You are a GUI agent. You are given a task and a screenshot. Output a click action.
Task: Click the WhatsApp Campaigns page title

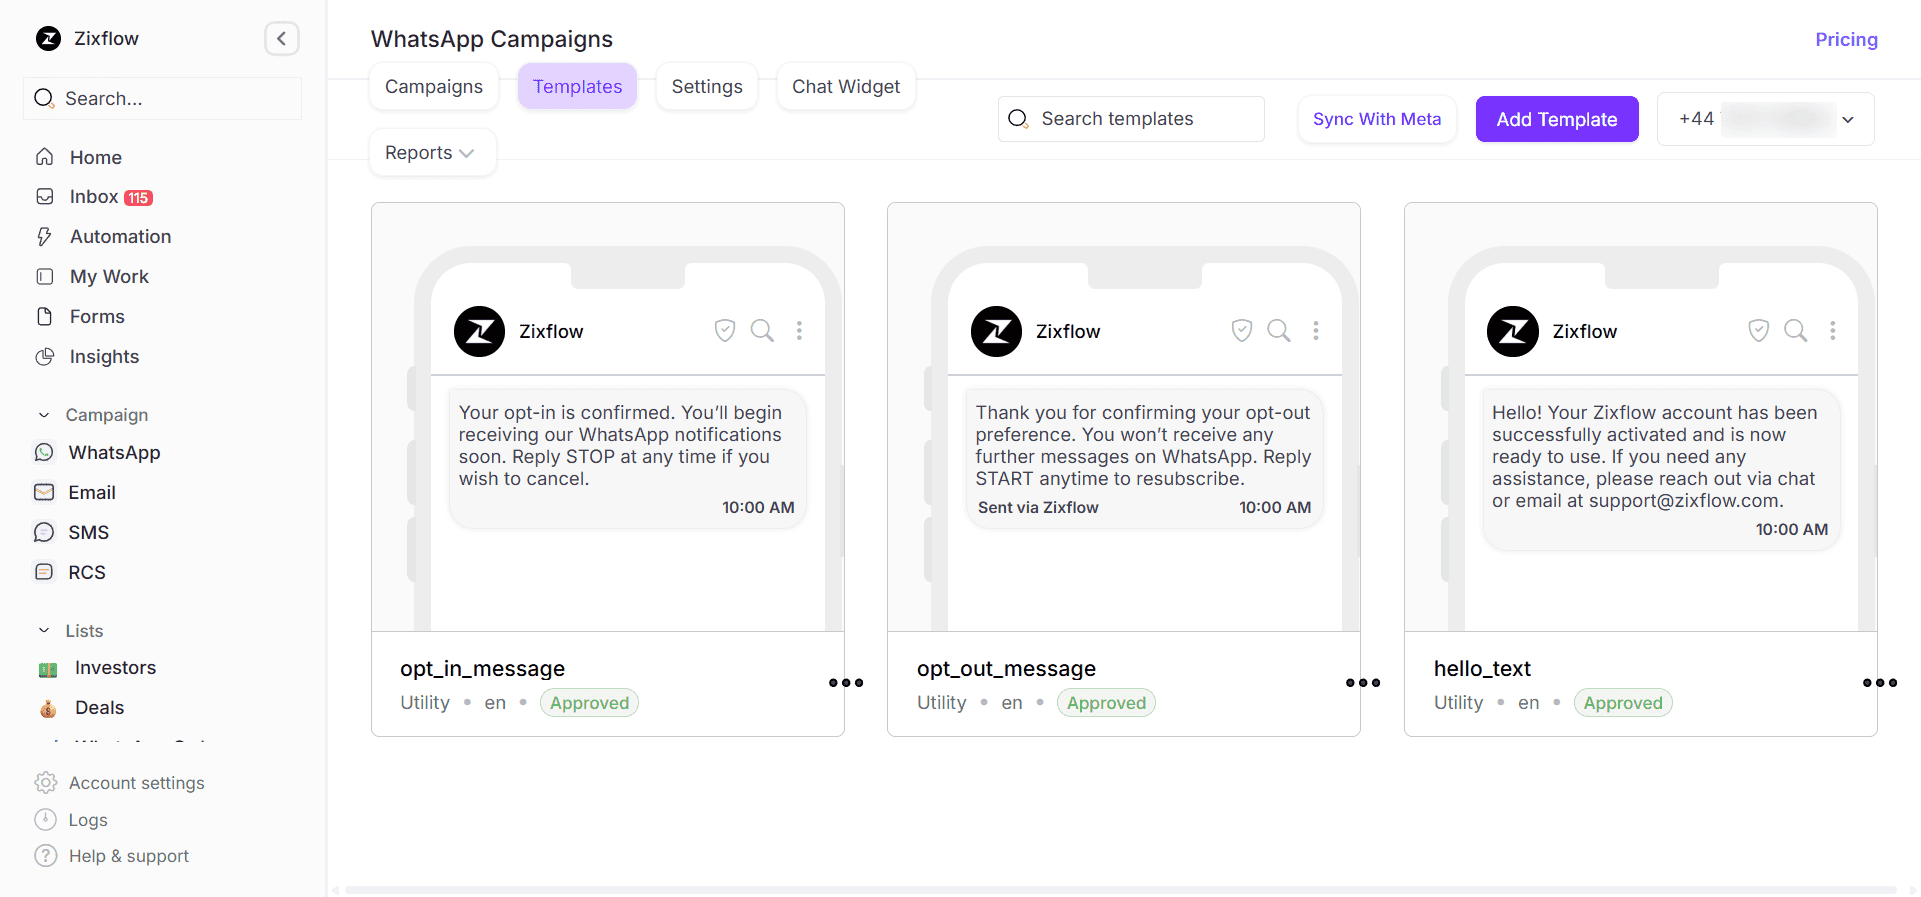[x=492, y=39]
